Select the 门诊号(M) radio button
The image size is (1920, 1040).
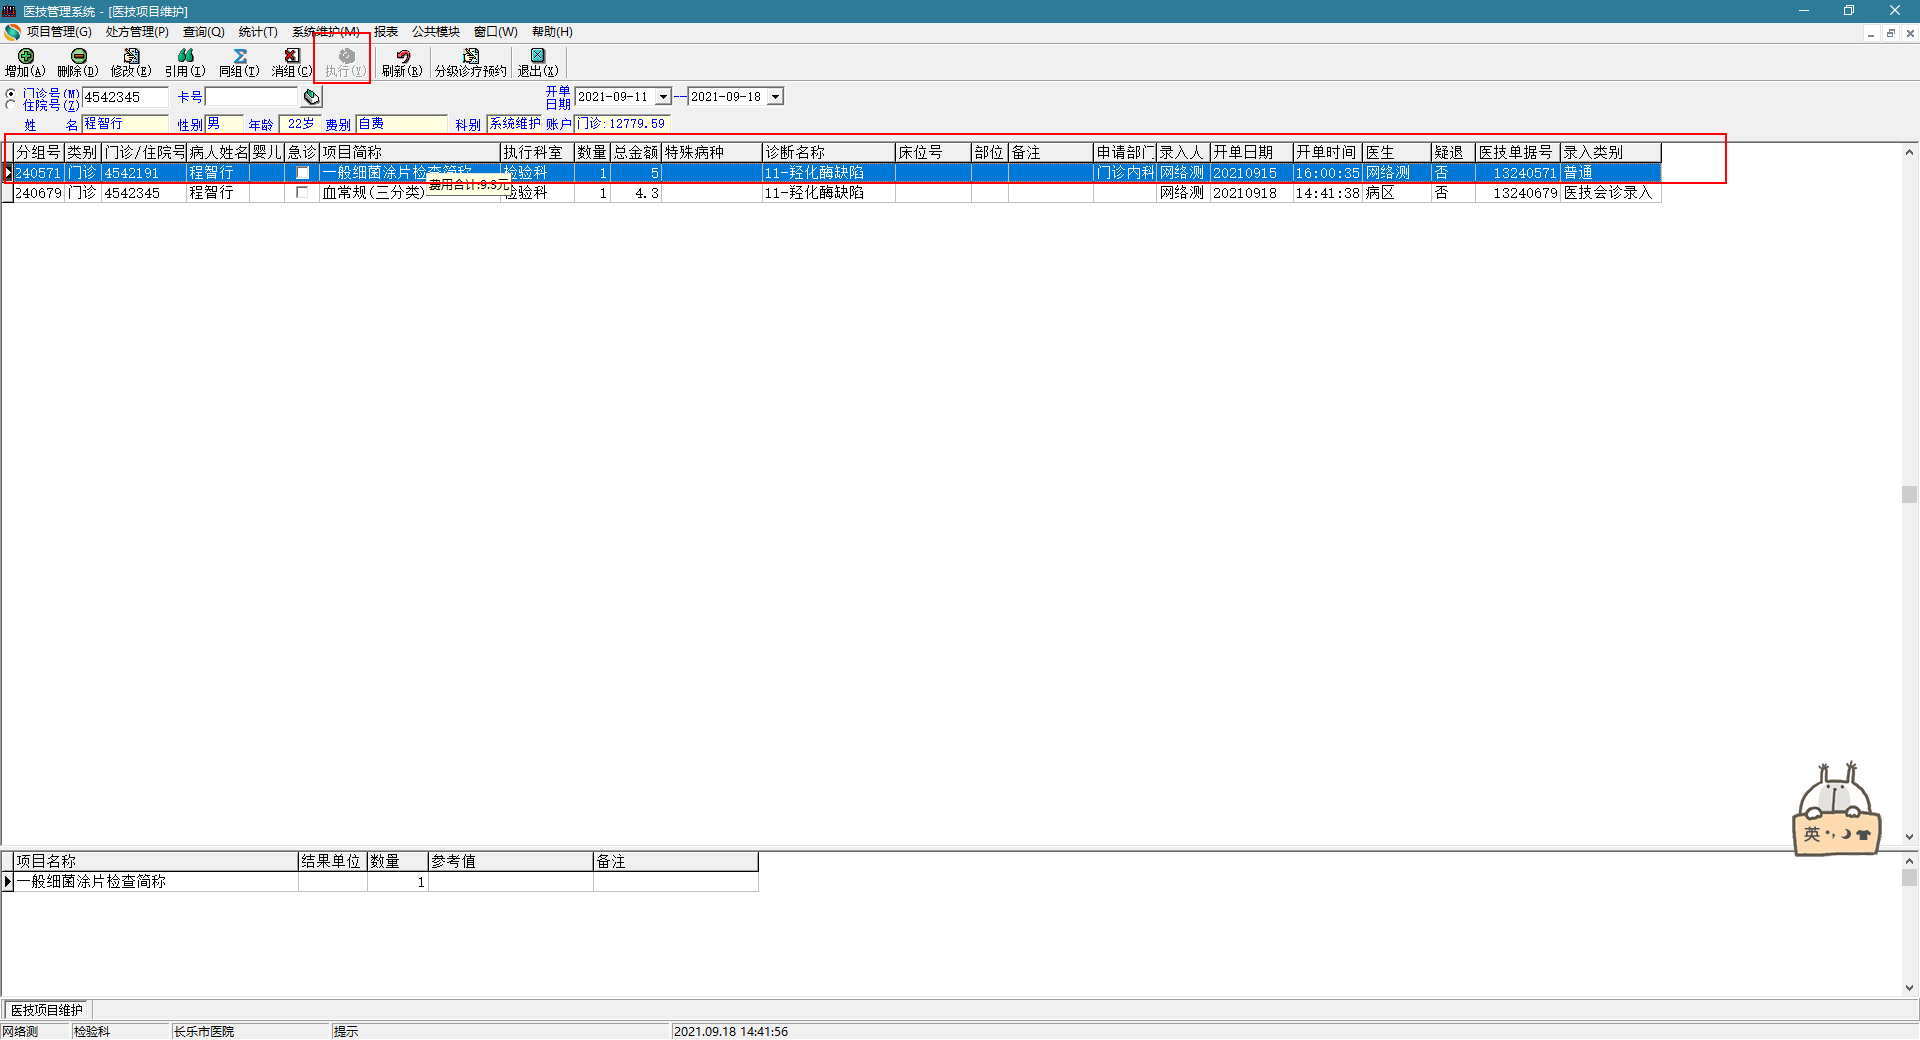click(x=11, y=93)
